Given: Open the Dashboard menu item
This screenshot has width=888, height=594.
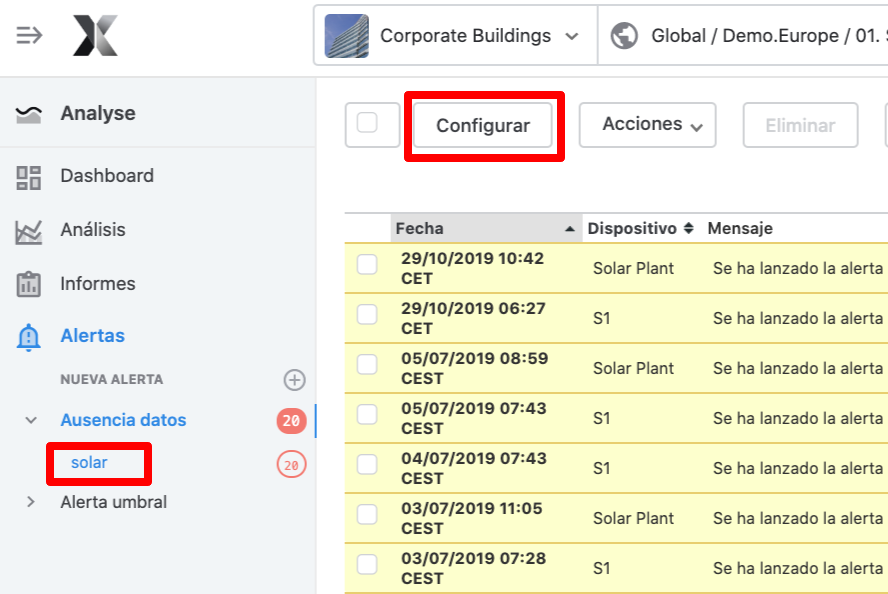Looking at the screenshot, I should [107, 176].
